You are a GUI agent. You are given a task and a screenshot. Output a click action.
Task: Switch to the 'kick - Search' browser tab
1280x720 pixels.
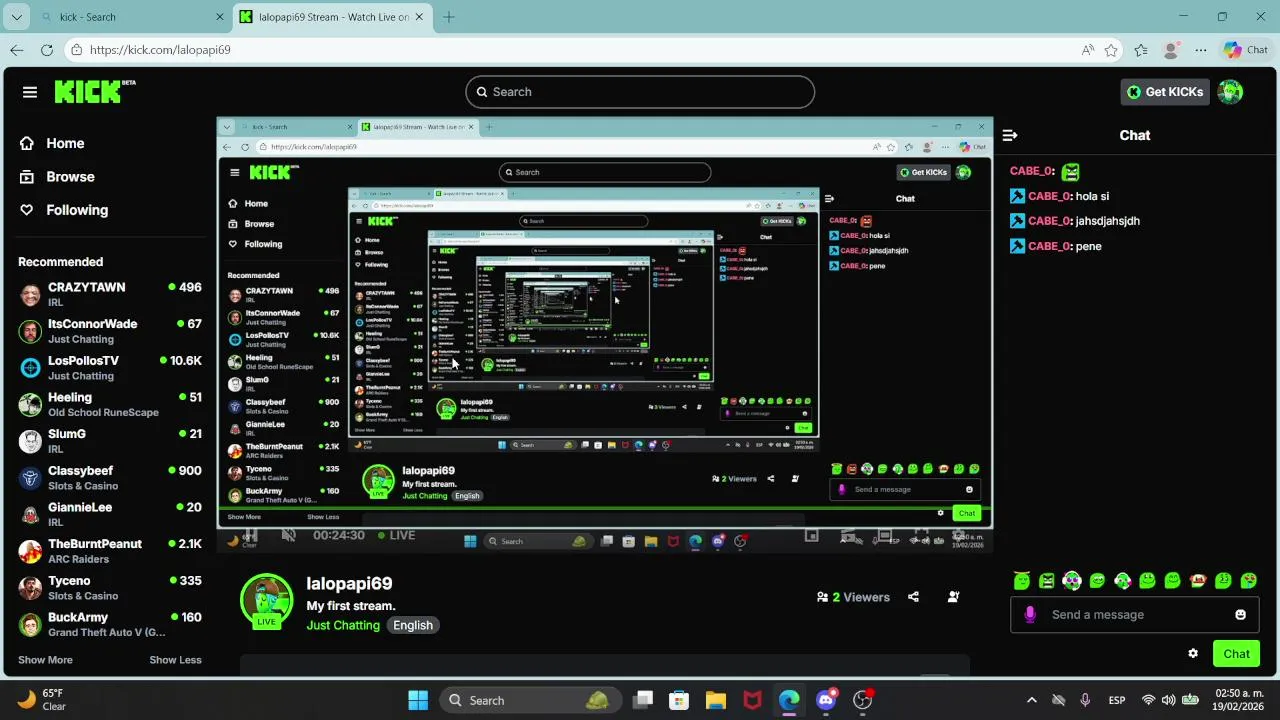(130, 17)
